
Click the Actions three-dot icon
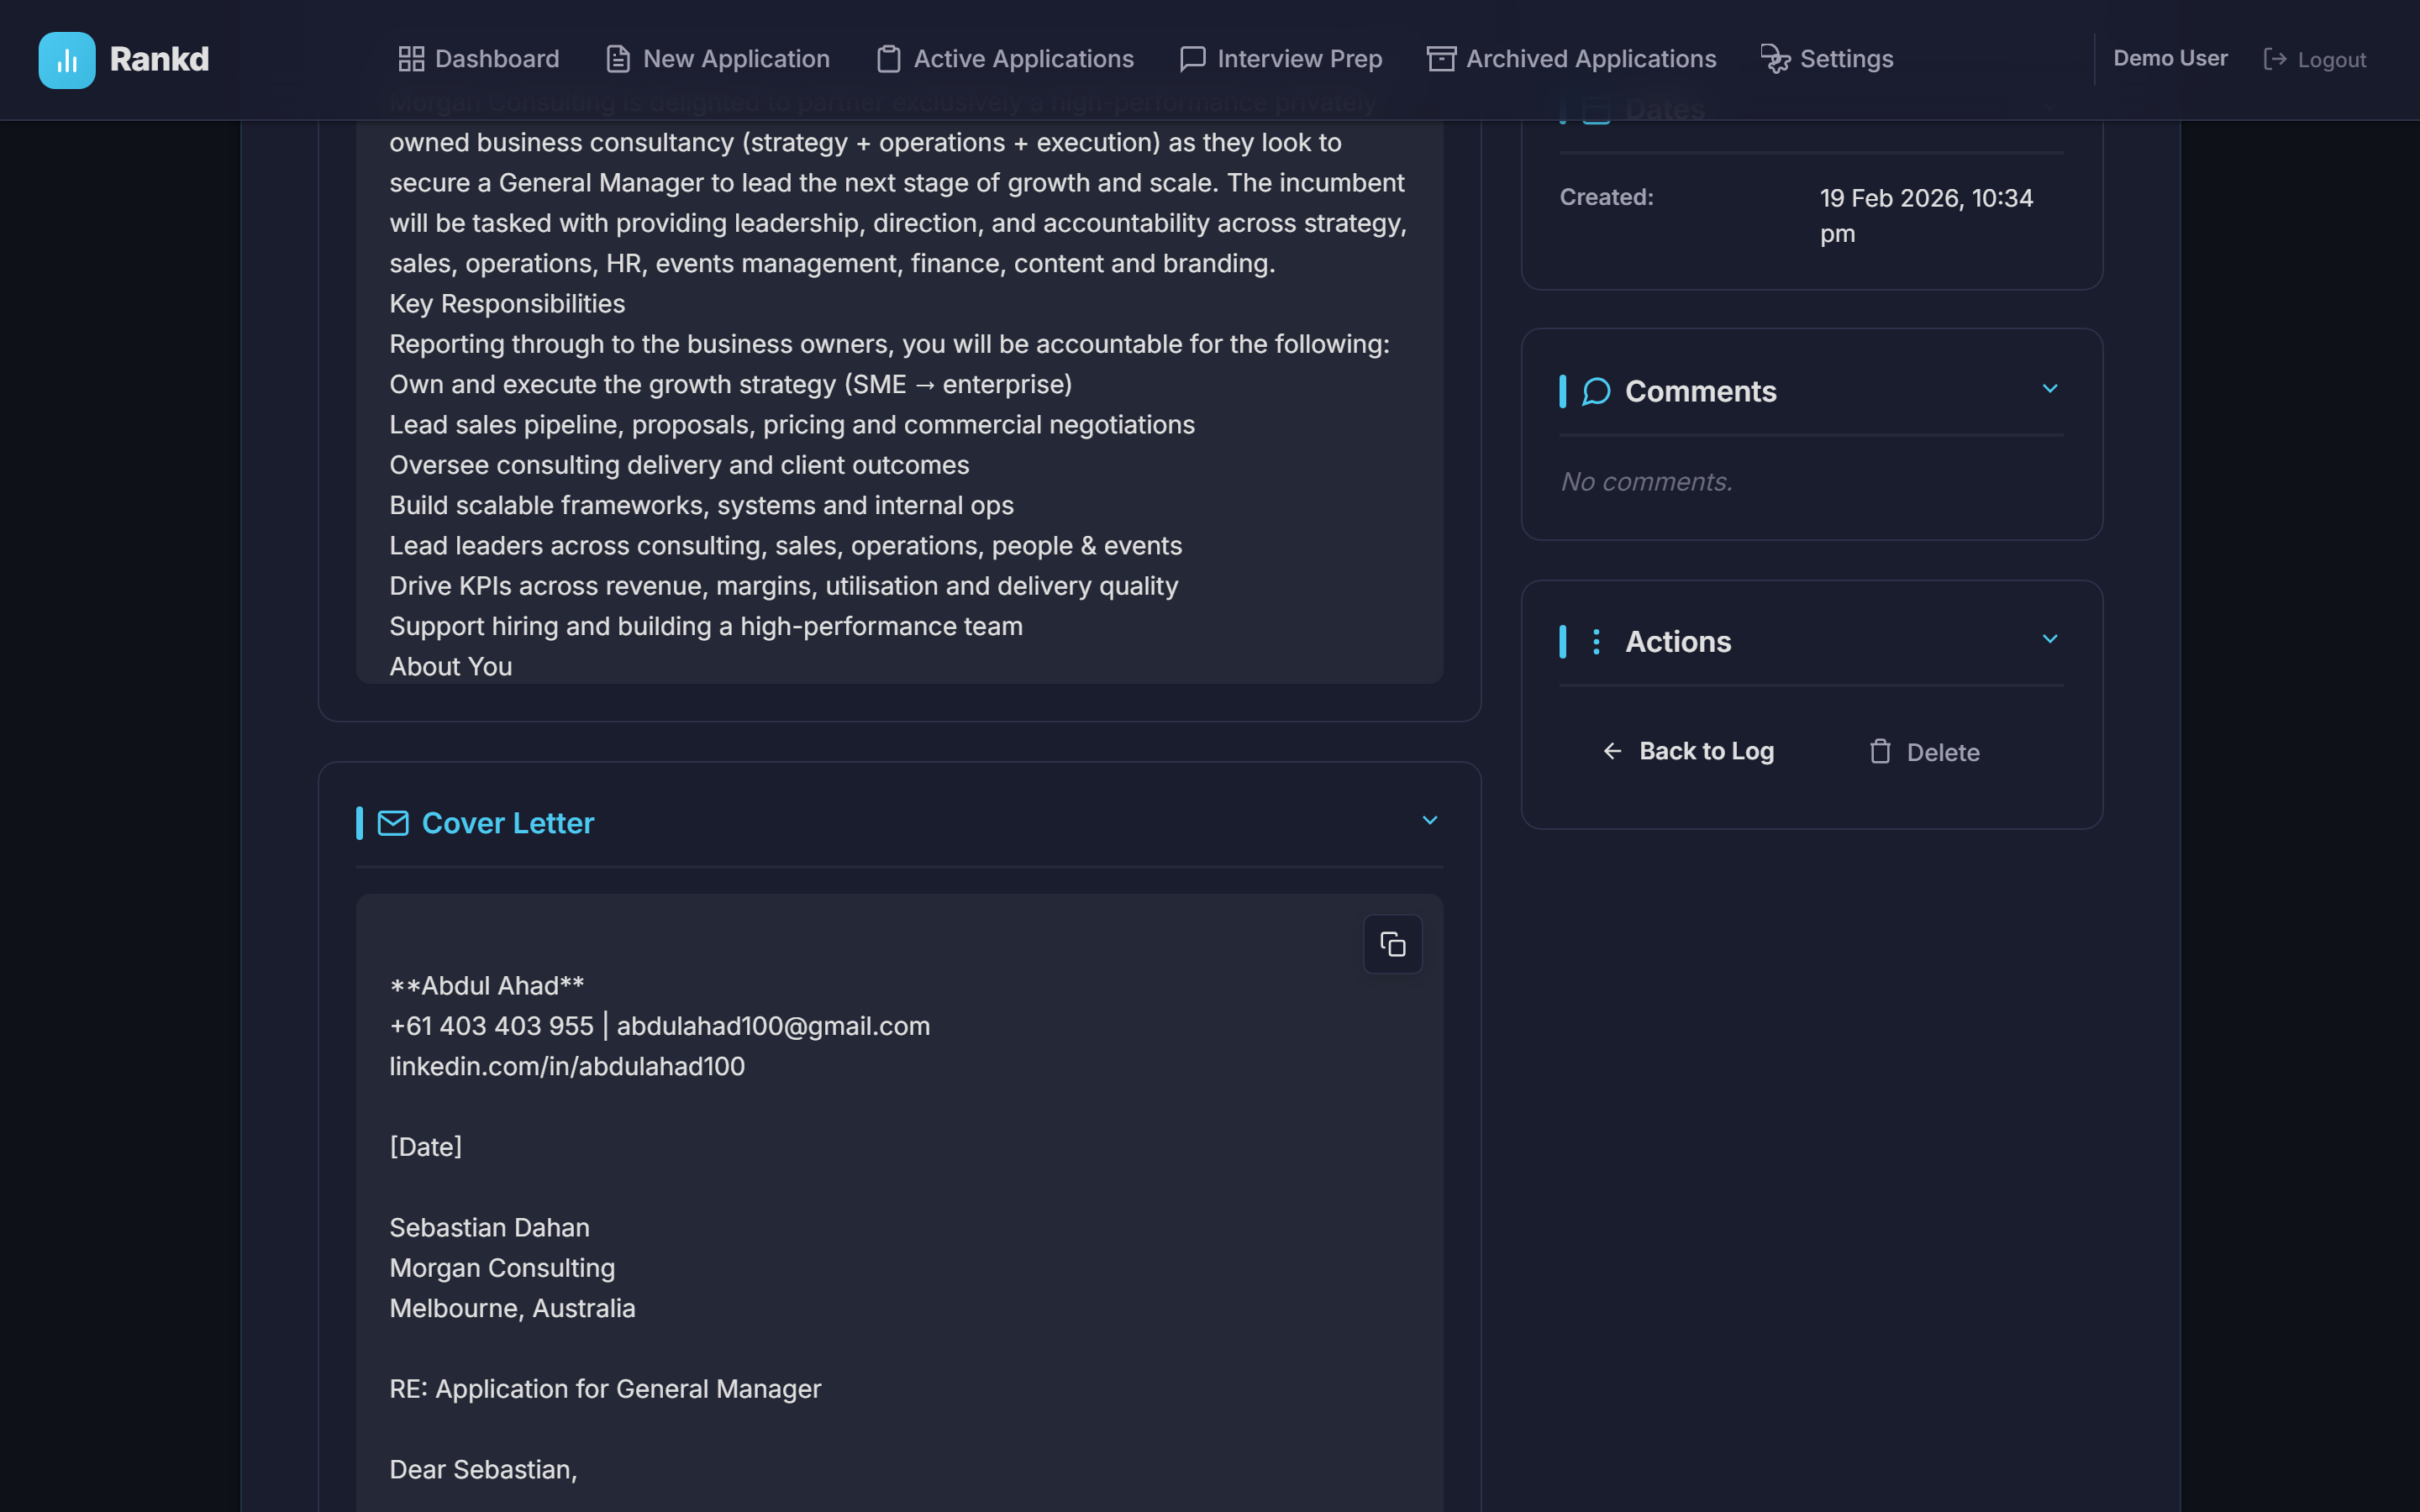1596,642
